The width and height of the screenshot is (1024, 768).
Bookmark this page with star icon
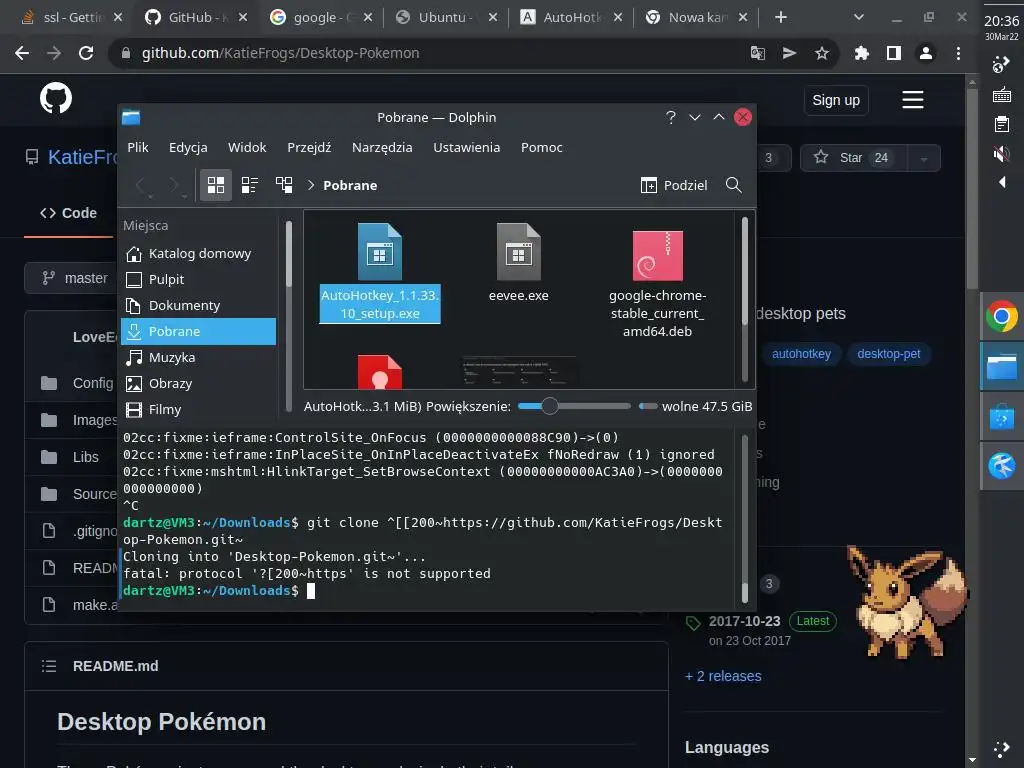tap(822, 54)
